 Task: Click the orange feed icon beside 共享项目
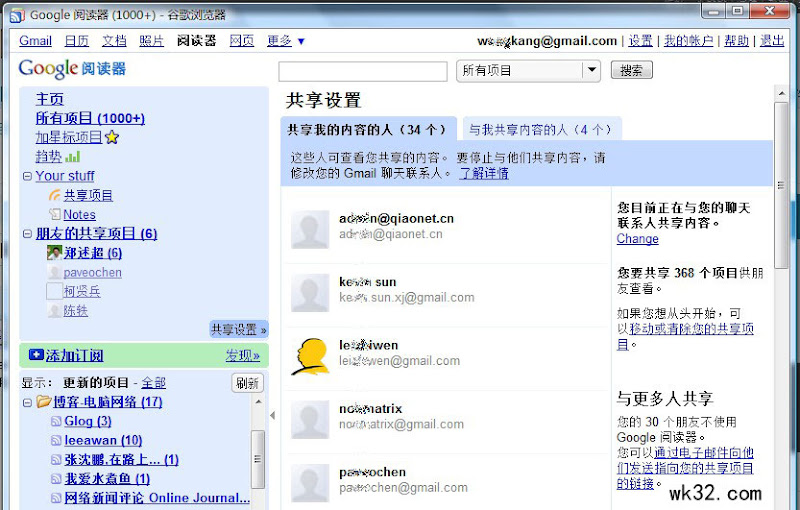[55, 195]
